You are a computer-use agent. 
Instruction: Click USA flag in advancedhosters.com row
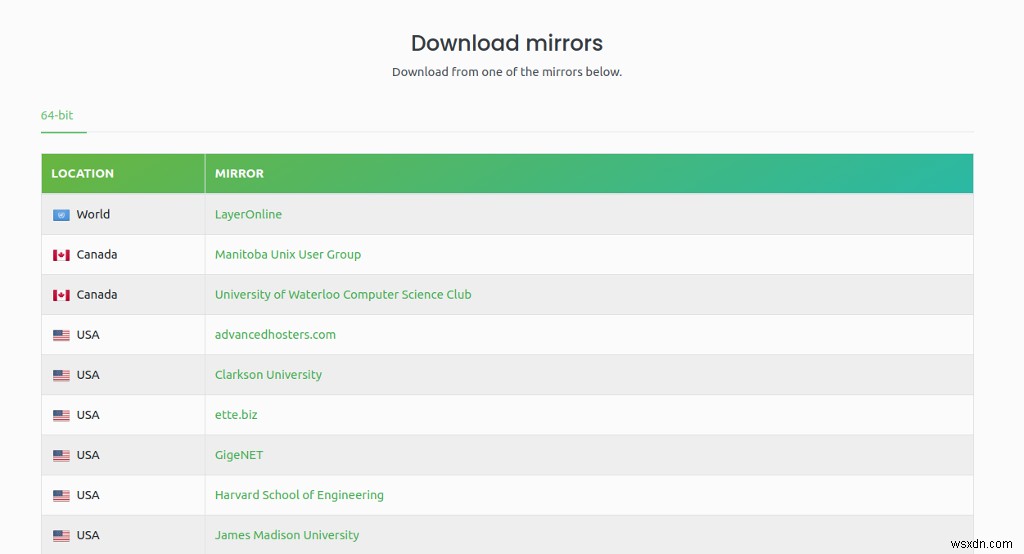tap(61, 335)
